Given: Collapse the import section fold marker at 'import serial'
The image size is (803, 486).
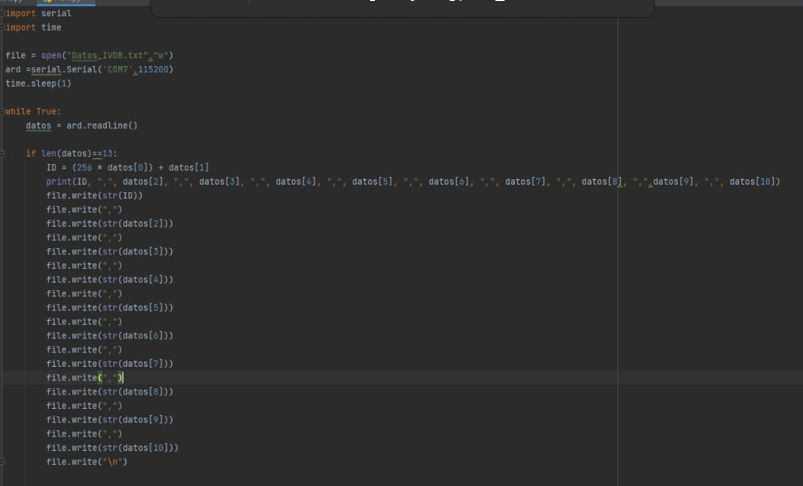Looking at the screenshot, I should click(x=2, y=13).
